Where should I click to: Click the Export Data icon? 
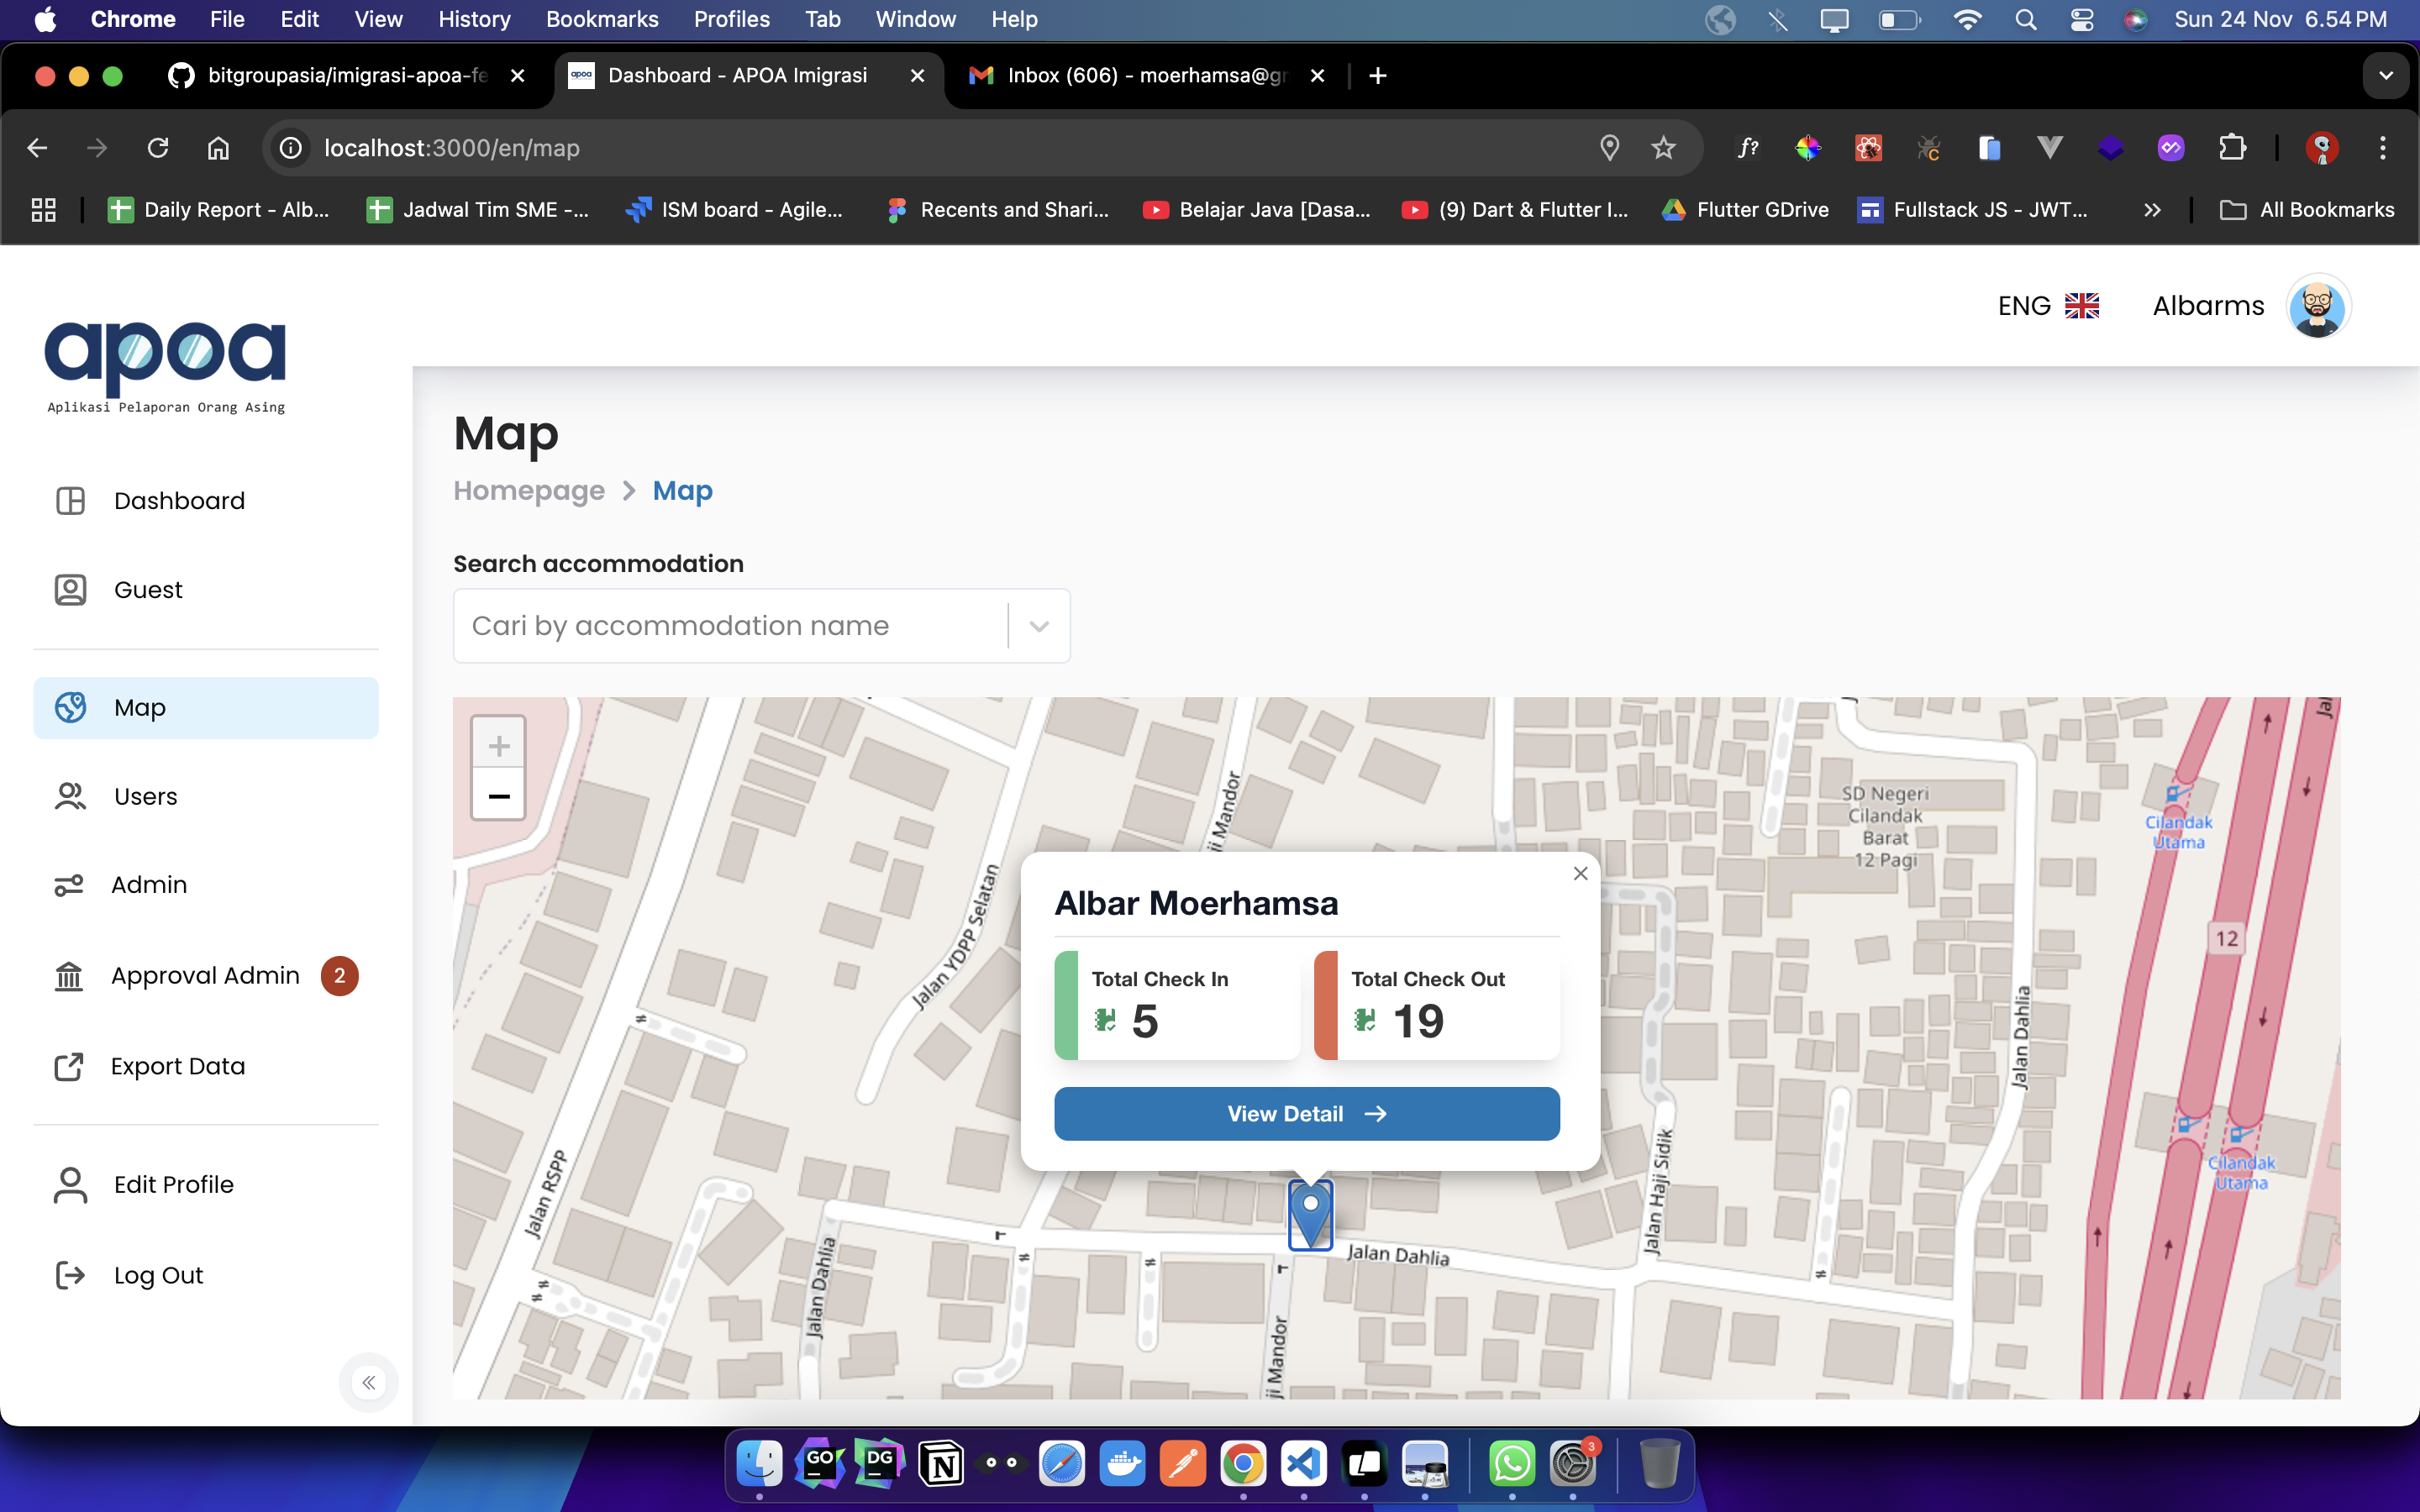(x=69, y=1066)
